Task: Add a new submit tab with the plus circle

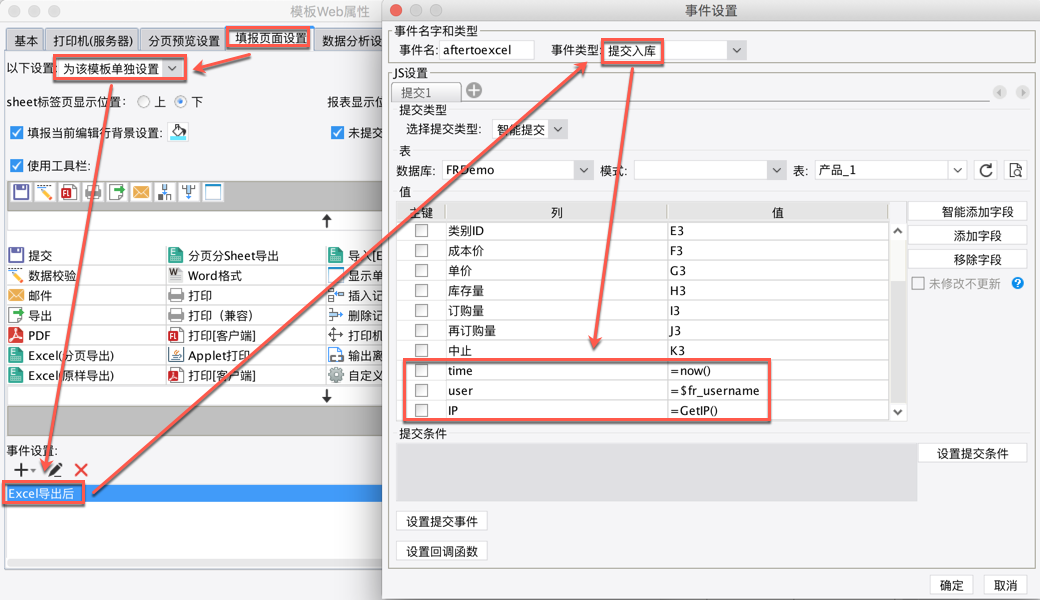Action: pyautogui.click(x=474, y=90)
